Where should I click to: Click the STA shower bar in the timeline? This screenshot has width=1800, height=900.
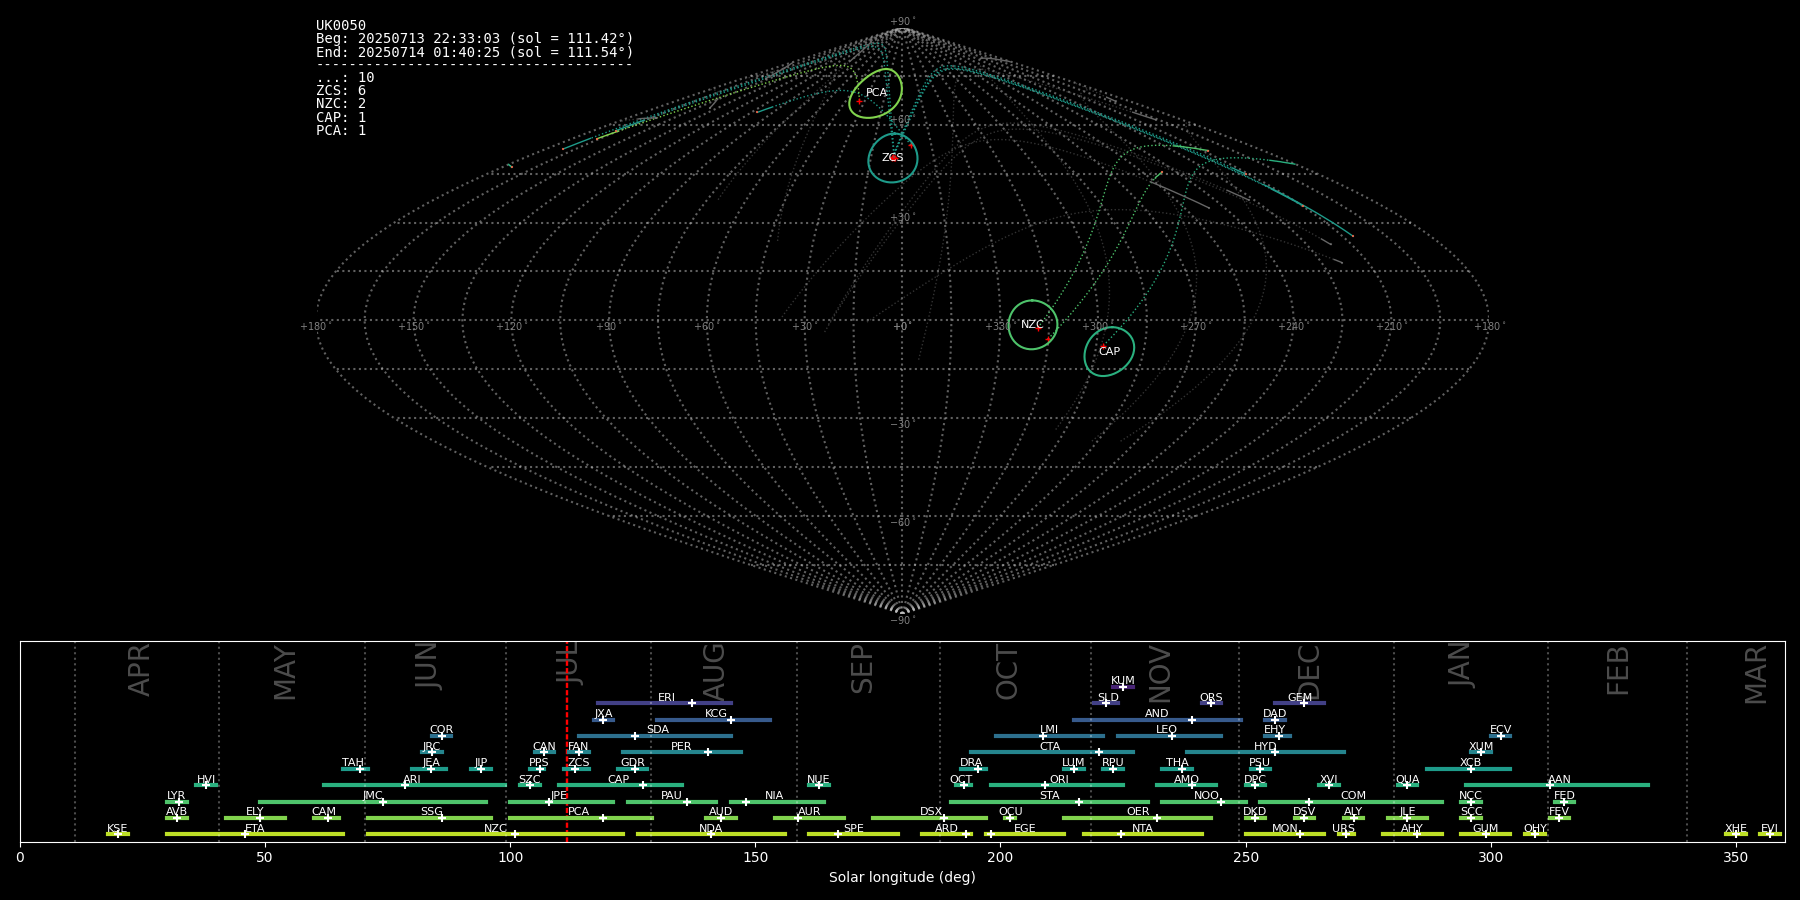[x=1049, y=801]
